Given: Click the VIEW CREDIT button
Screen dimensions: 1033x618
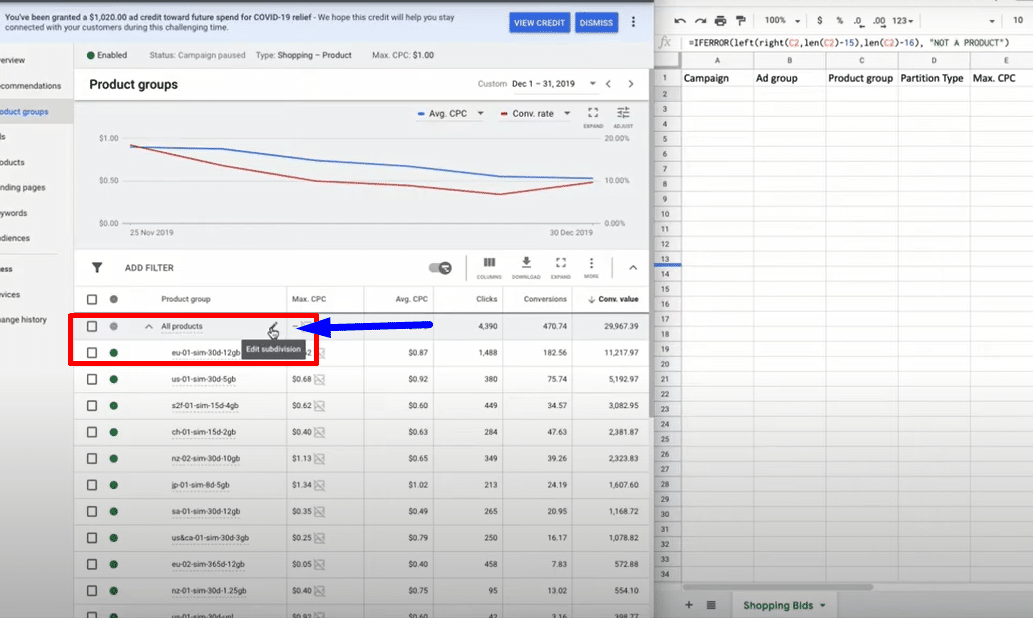Looking at the screenshot, I should click(539, 22).
